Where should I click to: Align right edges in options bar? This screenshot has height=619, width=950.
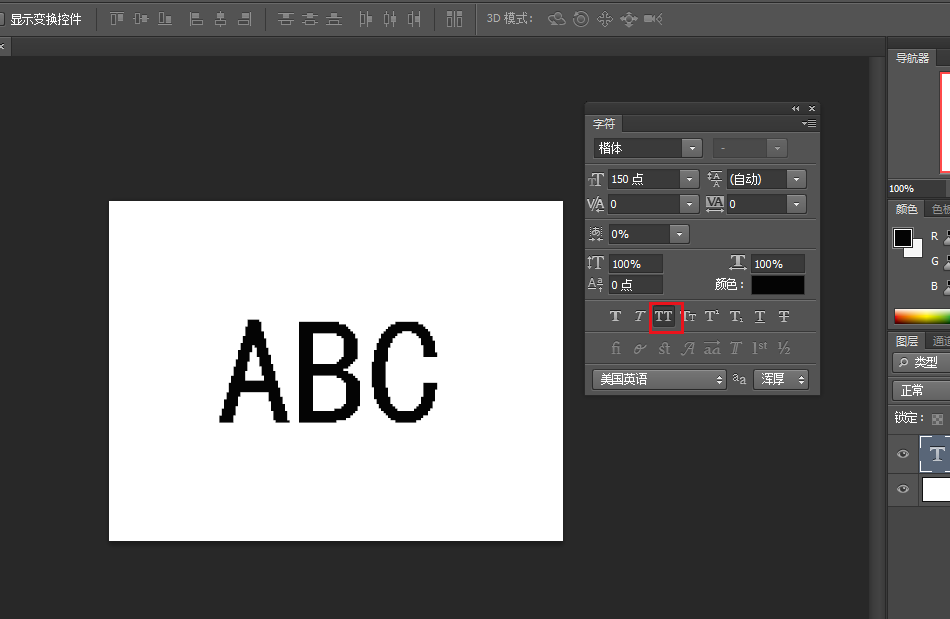point(244,19)
